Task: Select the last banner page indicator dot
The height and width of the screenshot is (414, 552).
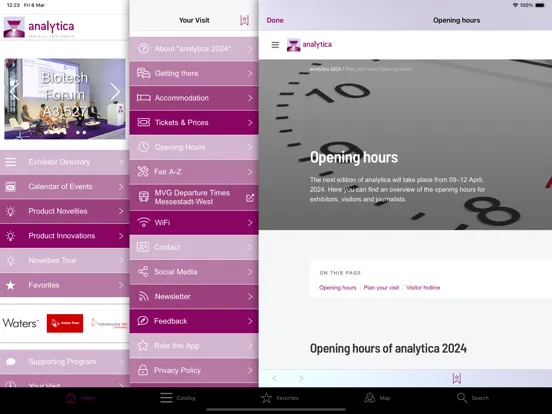Action: (x=84, y=132)
